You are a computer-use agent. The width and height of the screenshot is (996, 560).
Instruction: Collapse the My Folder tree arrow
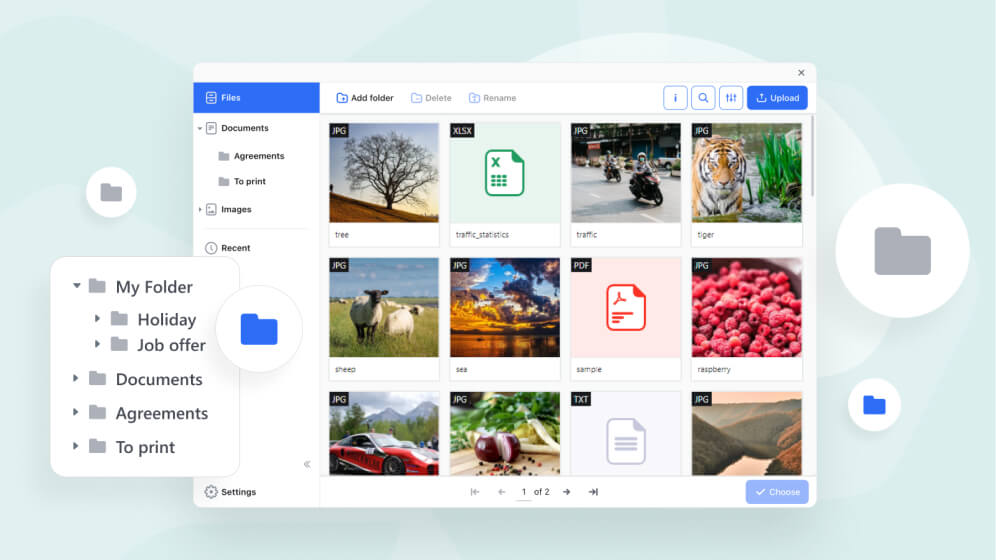tap(76, 287)
